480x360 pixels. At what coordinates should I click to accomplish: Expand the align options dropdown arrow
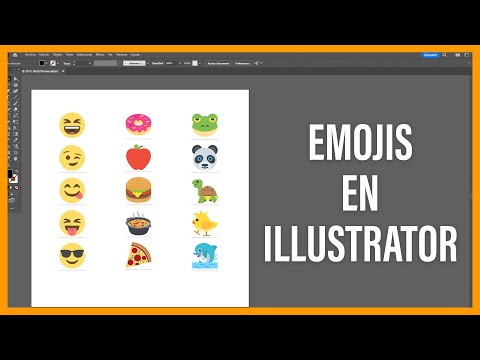pyautogui.click(x=262, y=63)
